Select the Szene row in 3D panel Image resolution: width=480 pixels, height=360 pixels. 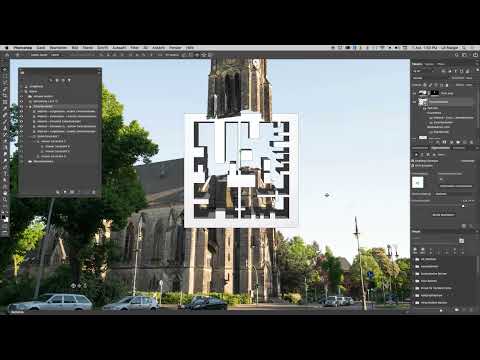[x=60, y=91]
